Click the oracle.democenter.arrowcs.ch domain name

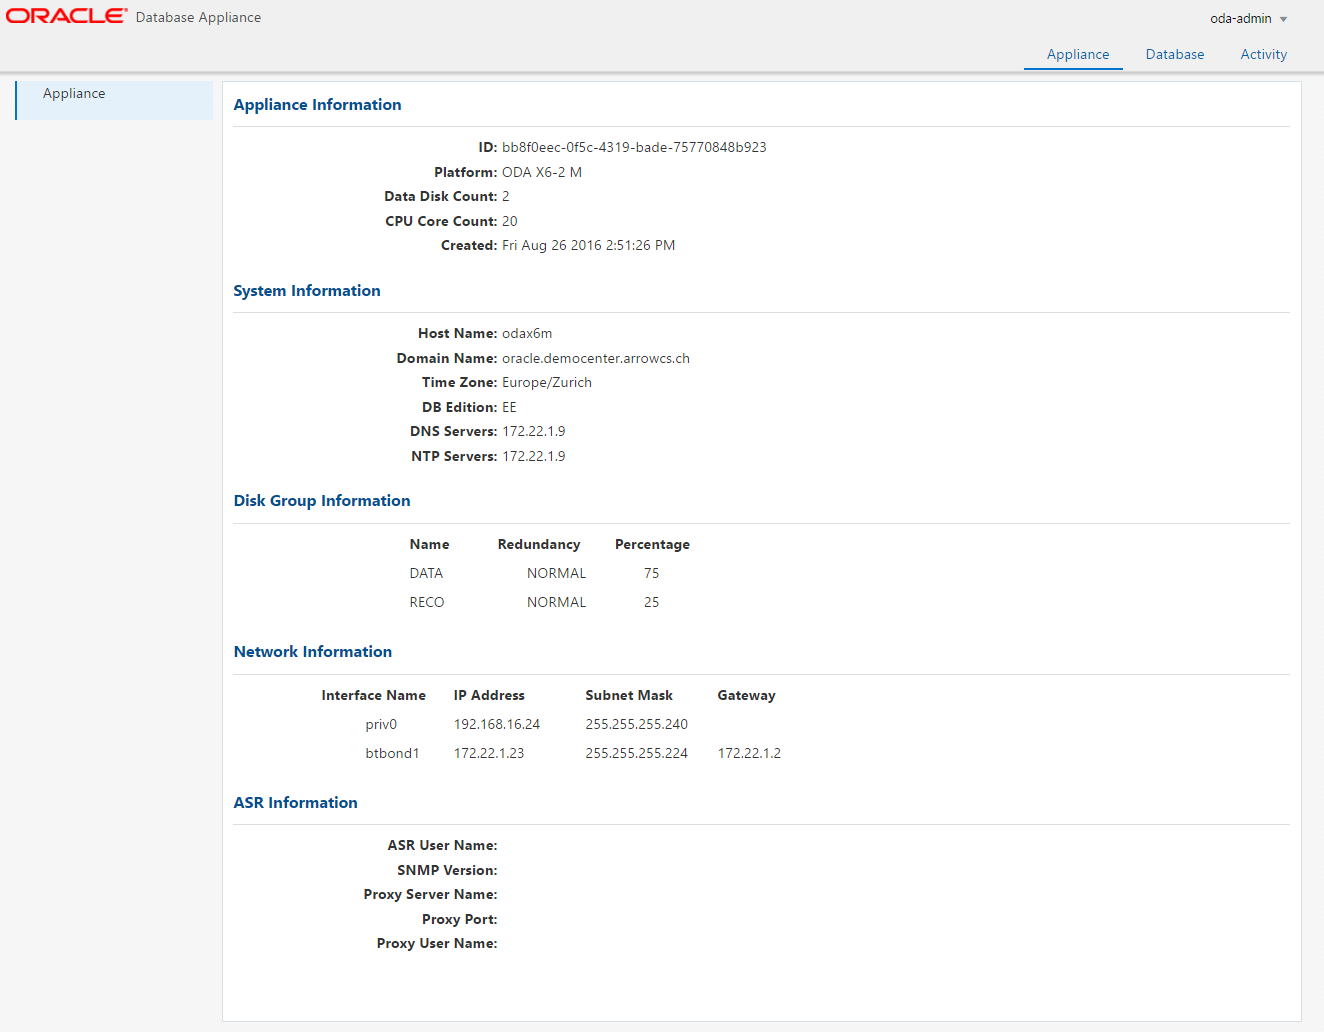595,358
